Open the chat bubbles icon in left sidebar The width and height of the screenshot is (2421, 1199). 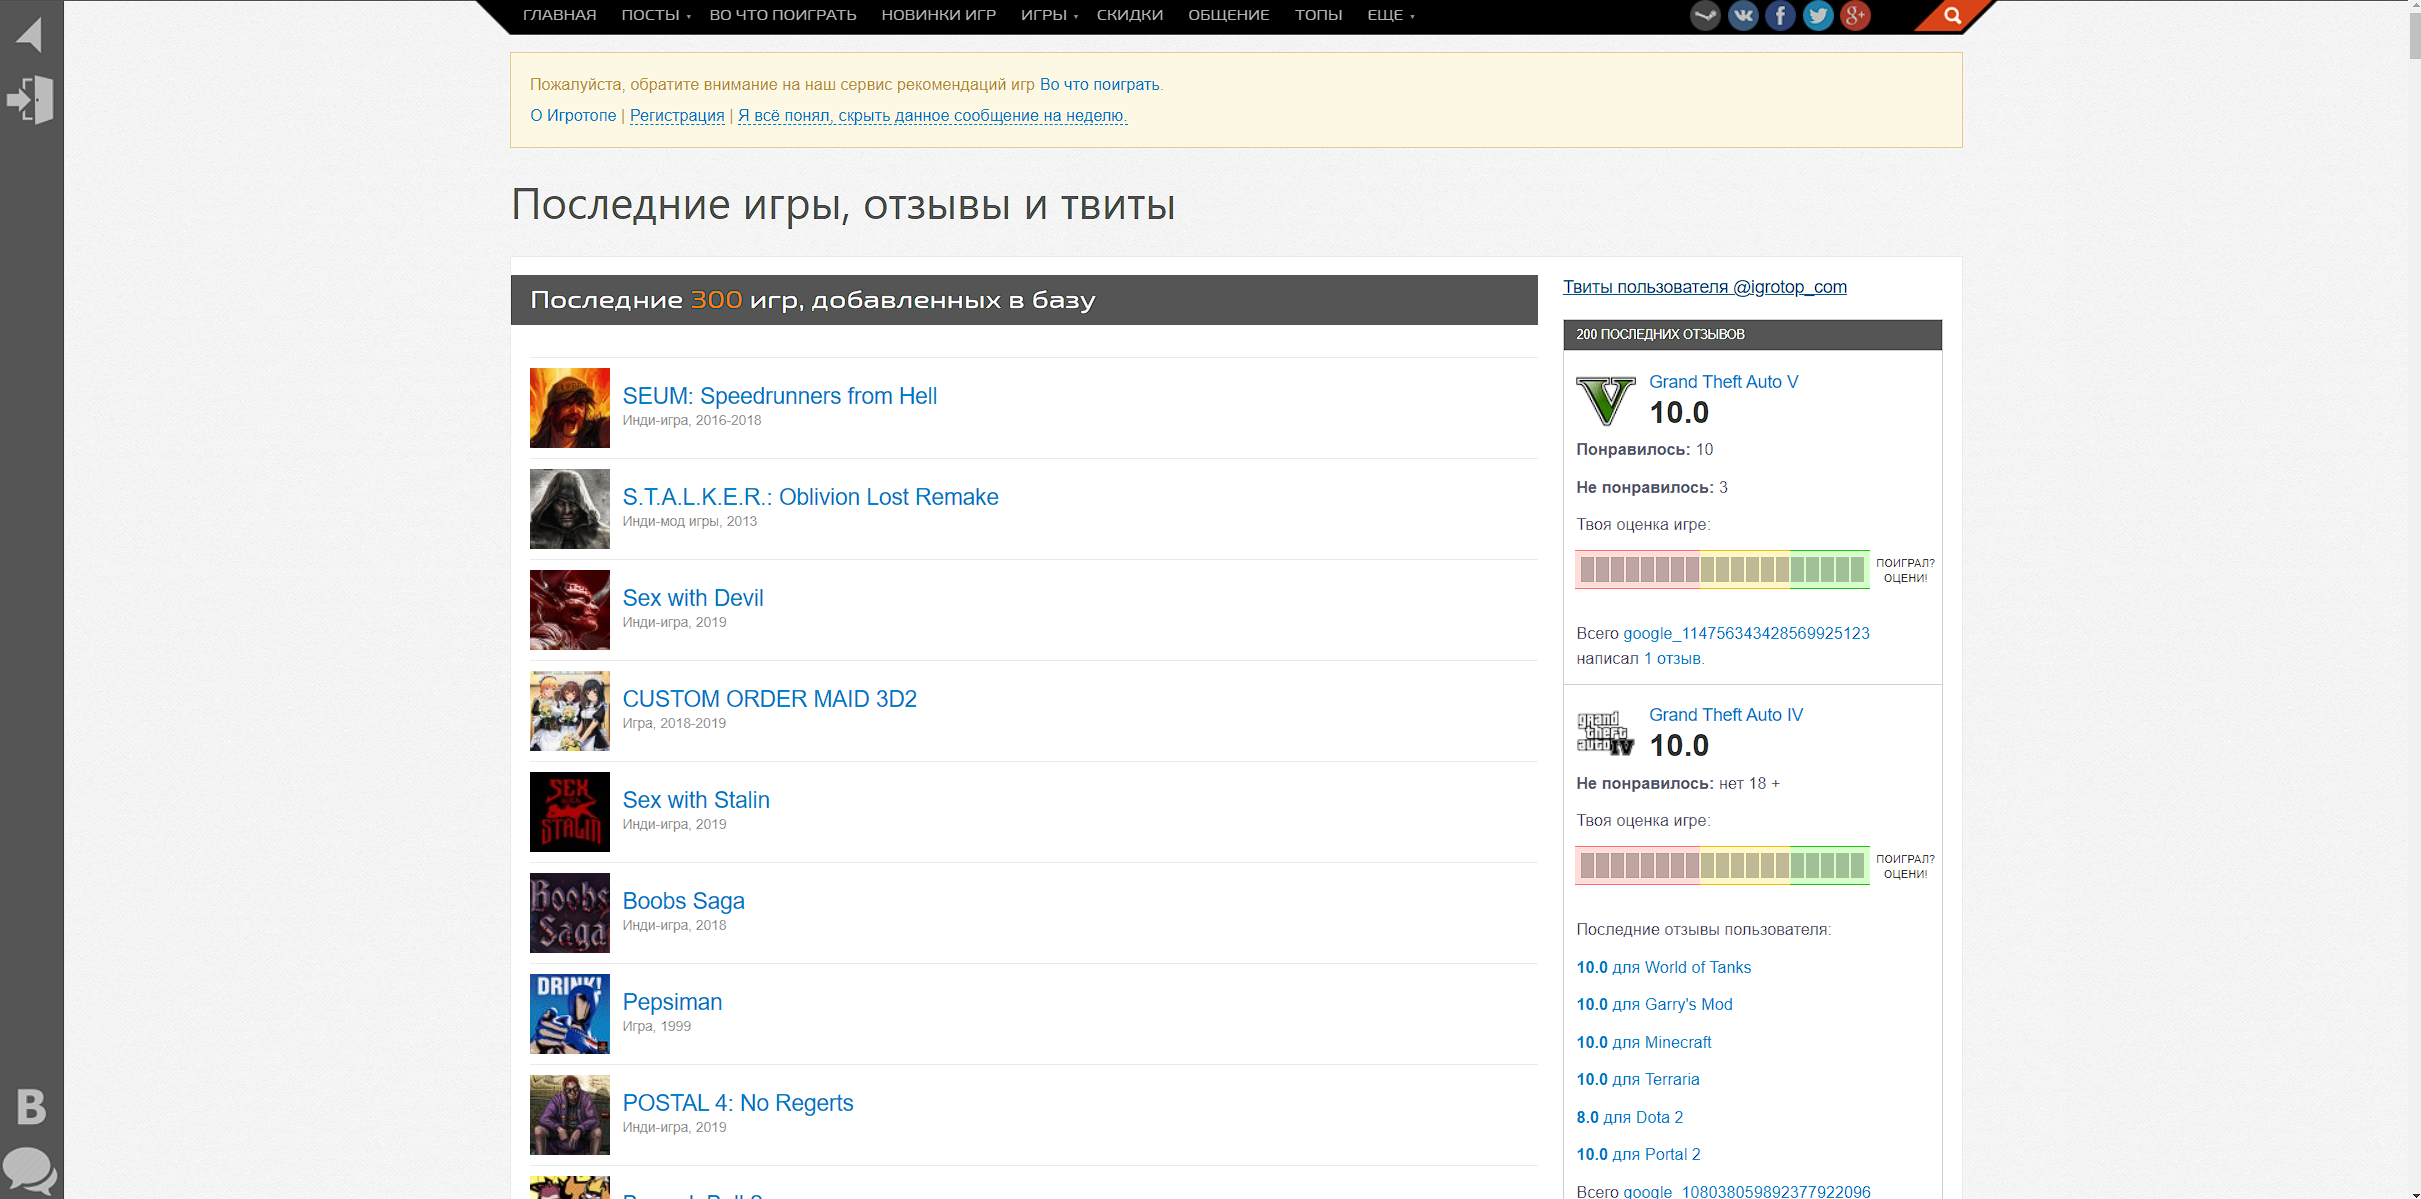coord(30,1171)
